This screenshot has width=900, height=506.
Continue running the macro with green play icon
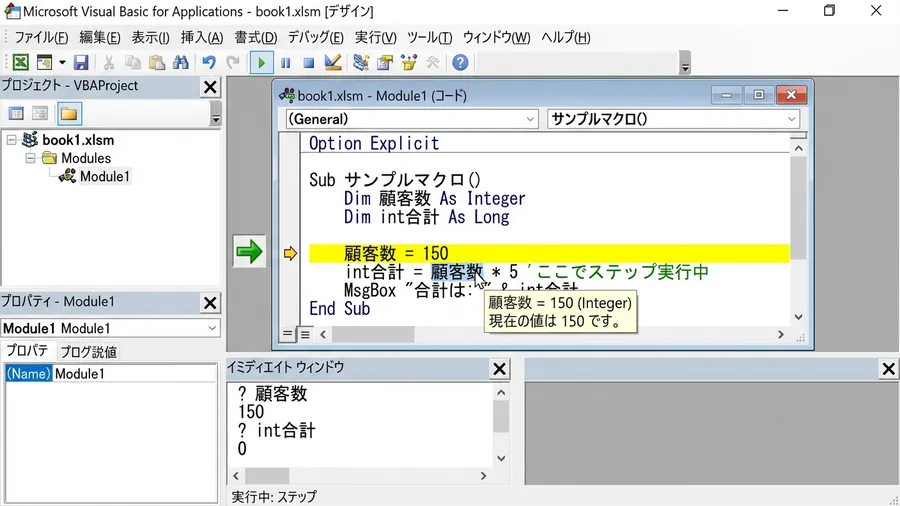tap(261, 62)
